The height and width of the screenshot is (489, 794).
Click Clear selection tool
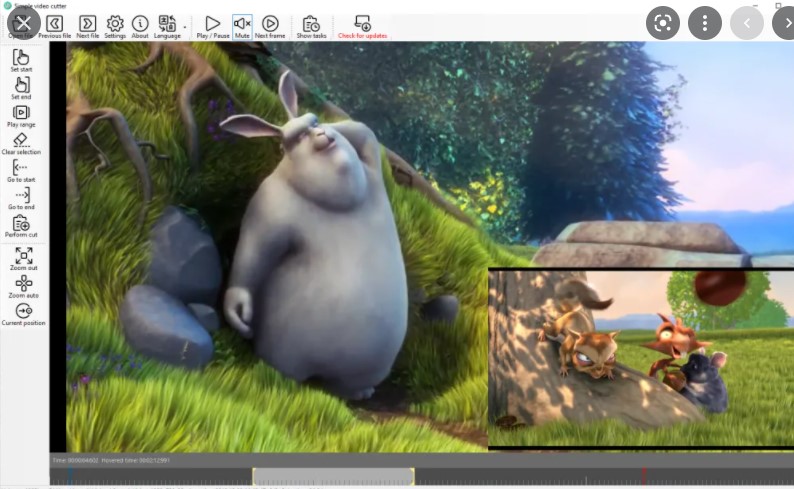[x=21, y=143]
